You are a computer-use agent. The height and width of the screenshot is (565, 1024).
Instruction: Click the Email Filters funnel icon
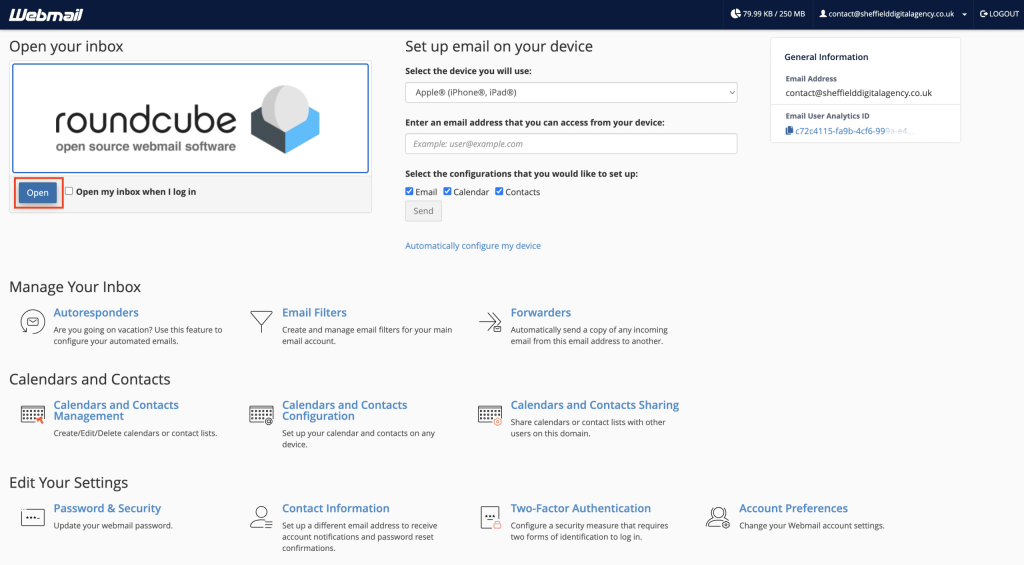(x=261, y=321)
